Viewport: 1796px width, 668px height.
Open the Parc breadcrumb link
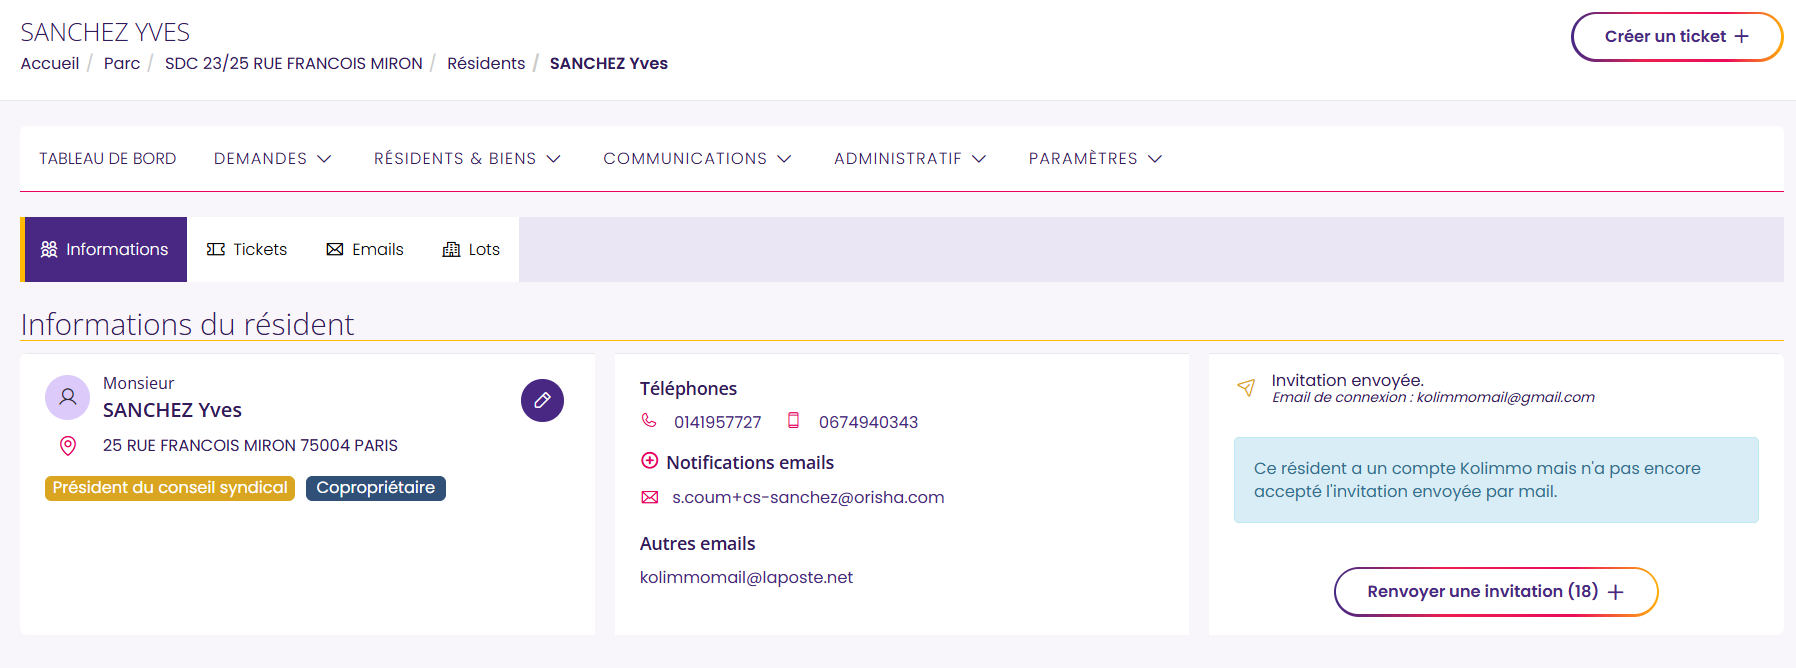click(x=122, y=64)
